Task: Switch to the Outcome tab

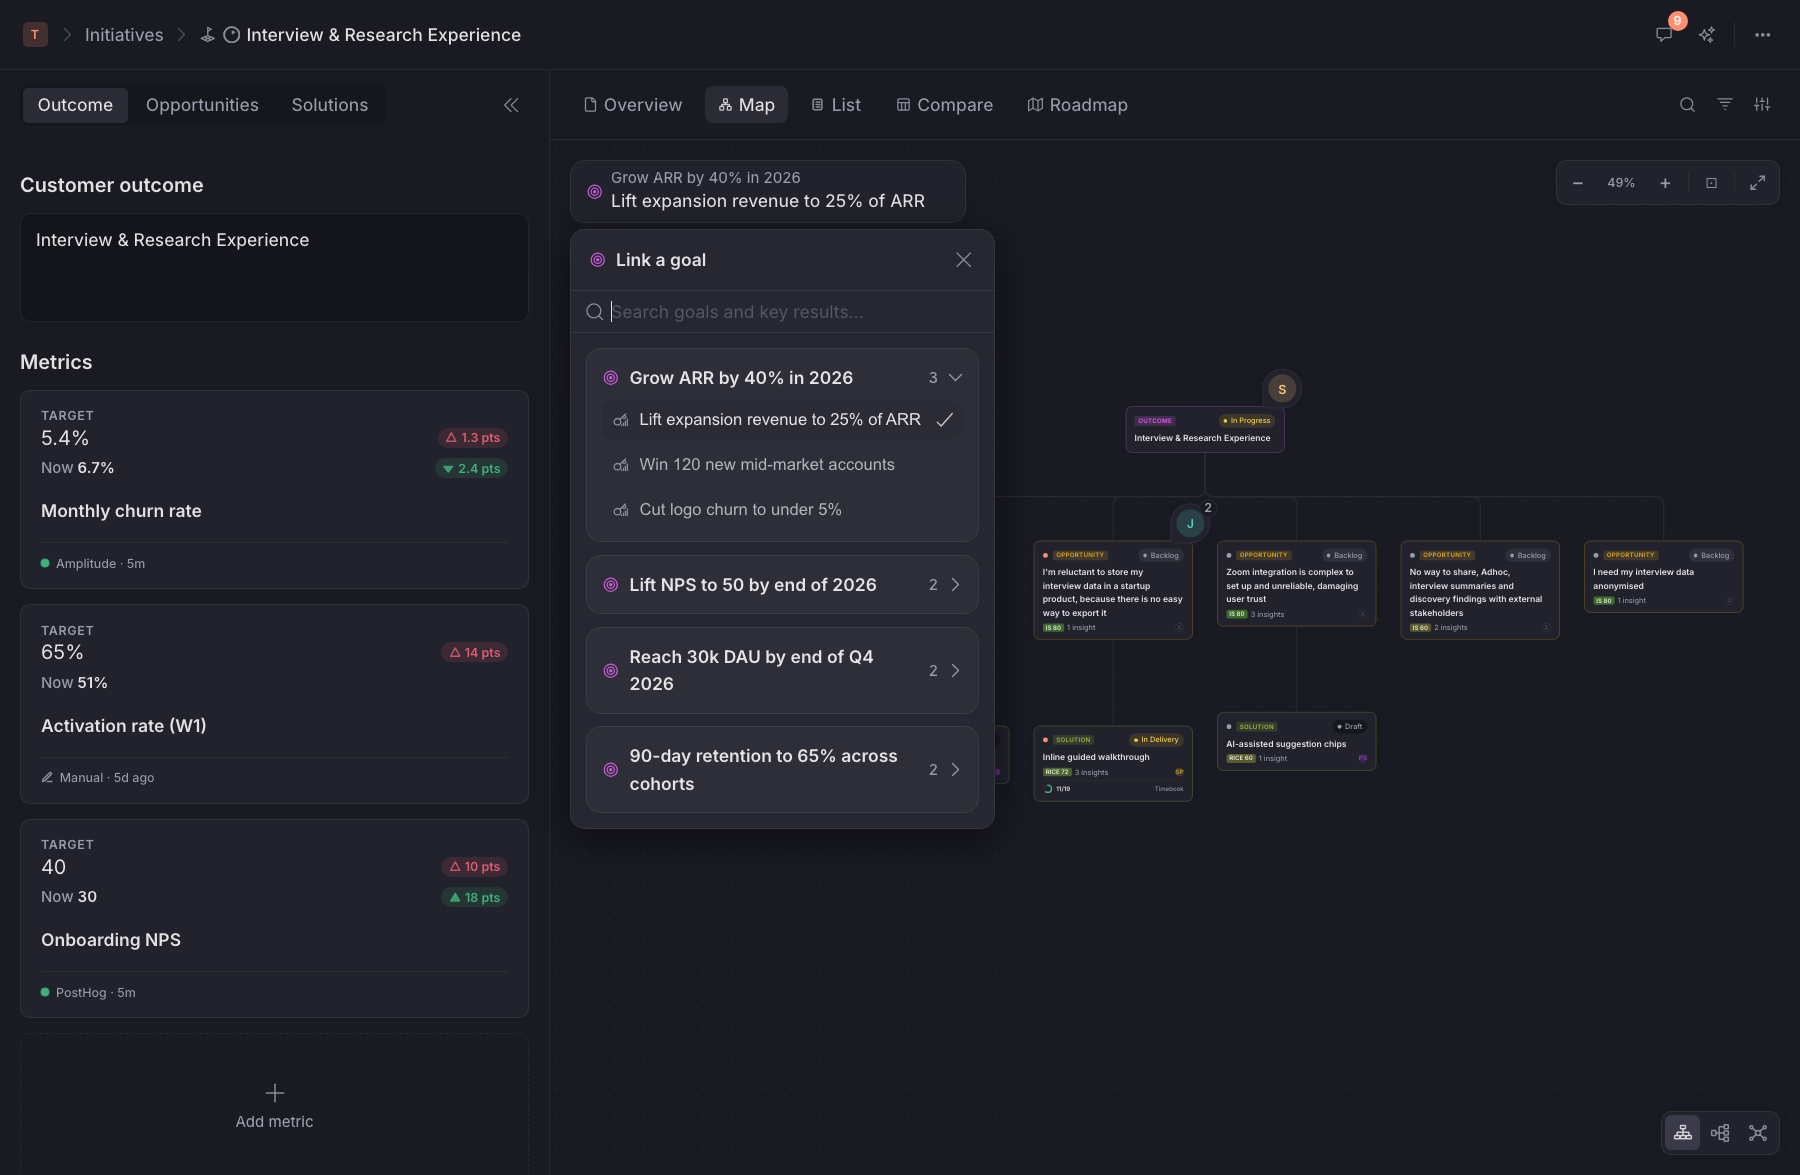Action: [75, 105]
